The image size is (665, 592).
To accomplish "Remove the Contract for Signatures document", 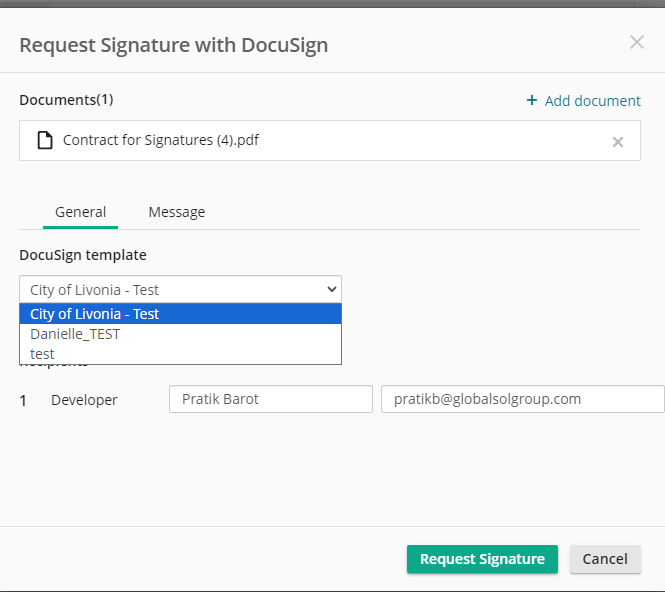I will point(618,142).
